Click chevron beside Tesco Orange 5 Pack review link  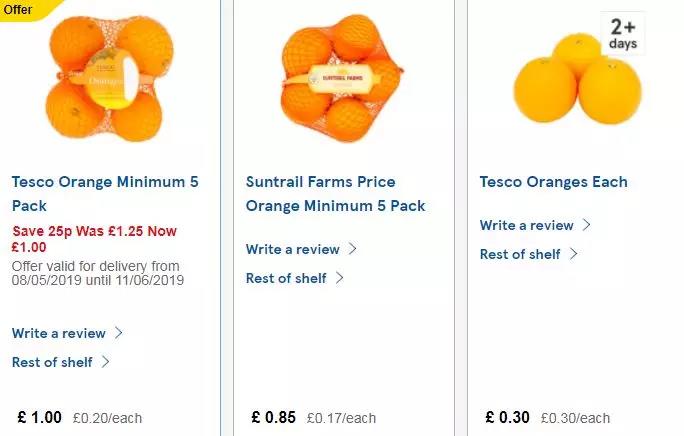[119, 333]
